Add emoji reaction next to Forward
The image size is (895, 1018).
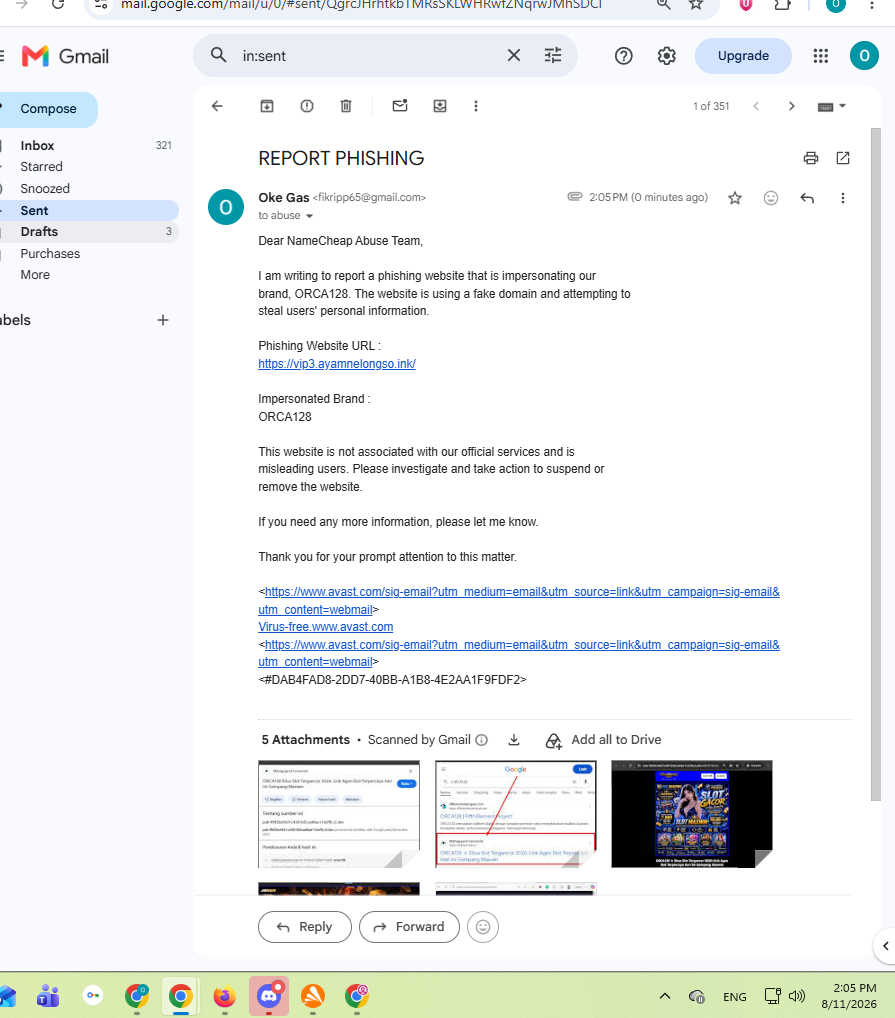(x=483, y=927)
